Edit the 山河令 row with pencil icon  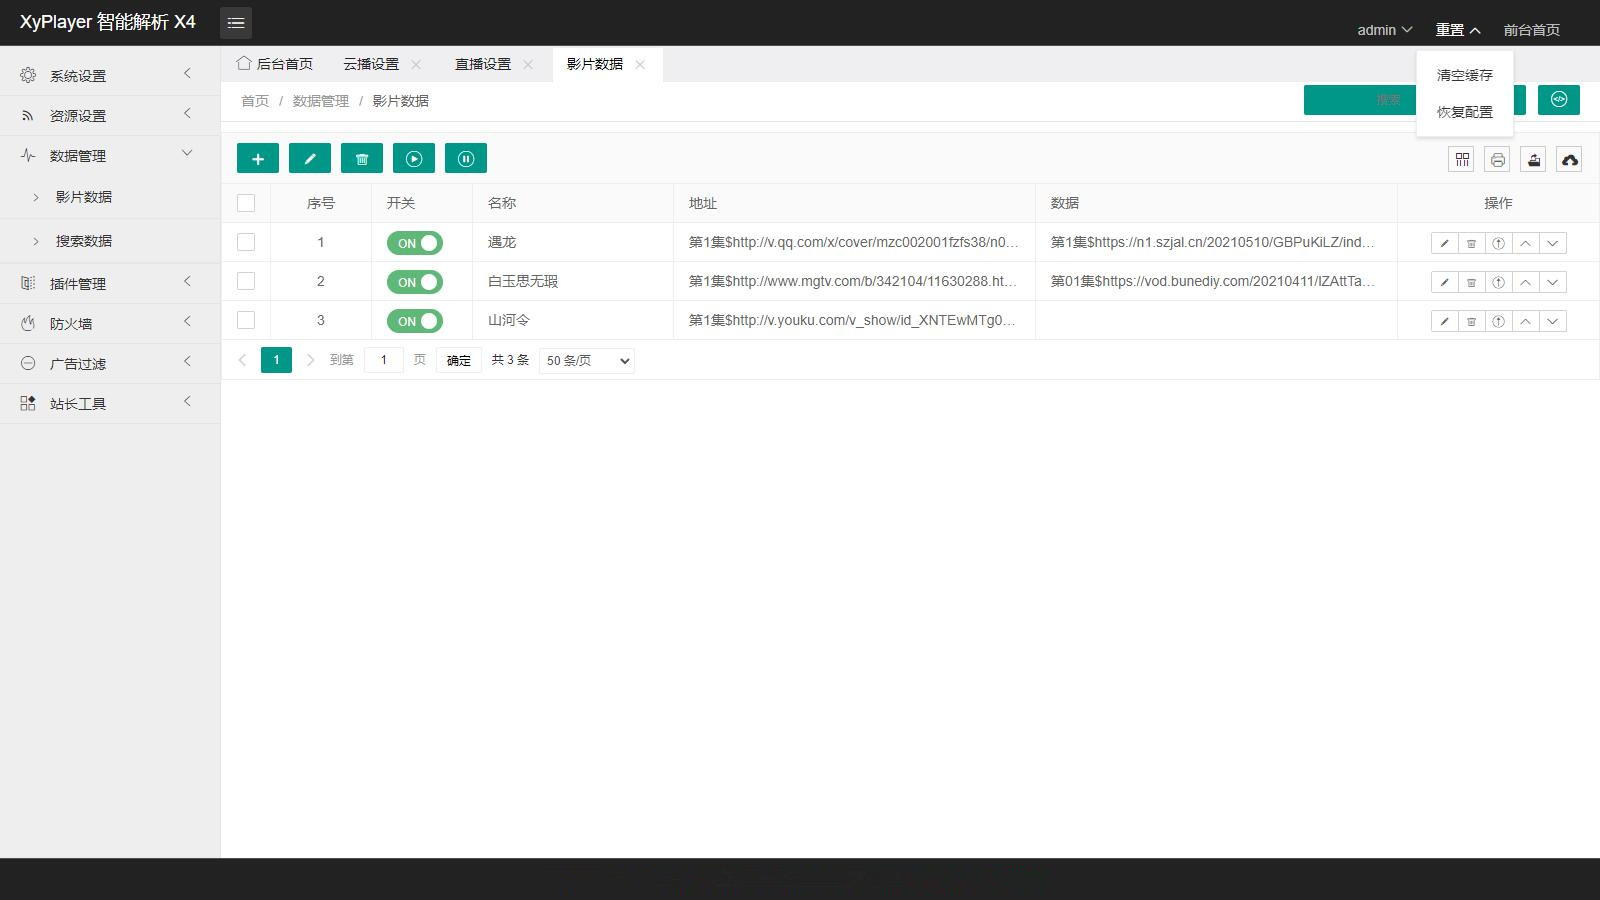[x=1444, y=321]
